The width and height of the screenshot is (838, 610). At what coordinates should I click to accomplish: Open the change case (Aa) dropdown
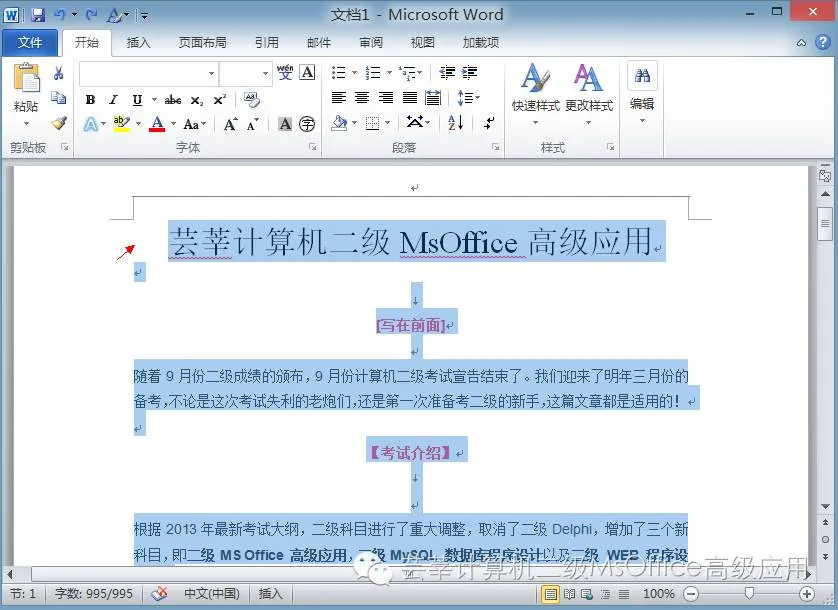pos(195,125)
